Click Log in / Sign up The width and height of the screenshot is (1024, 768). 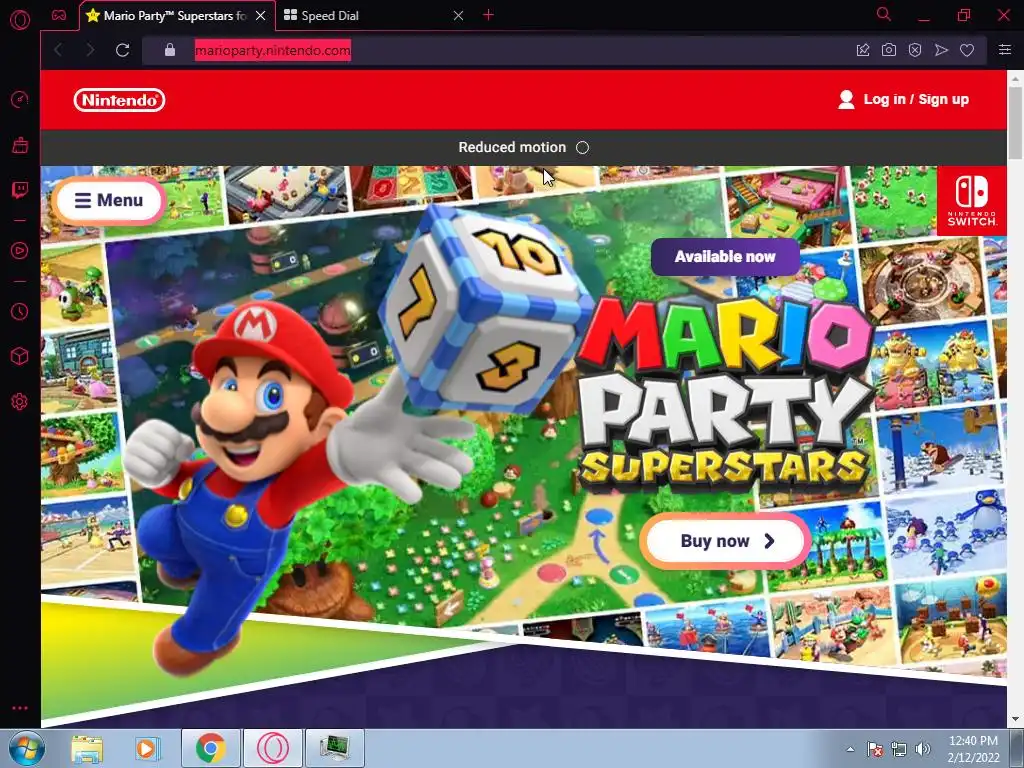click(x=904, y=99)
